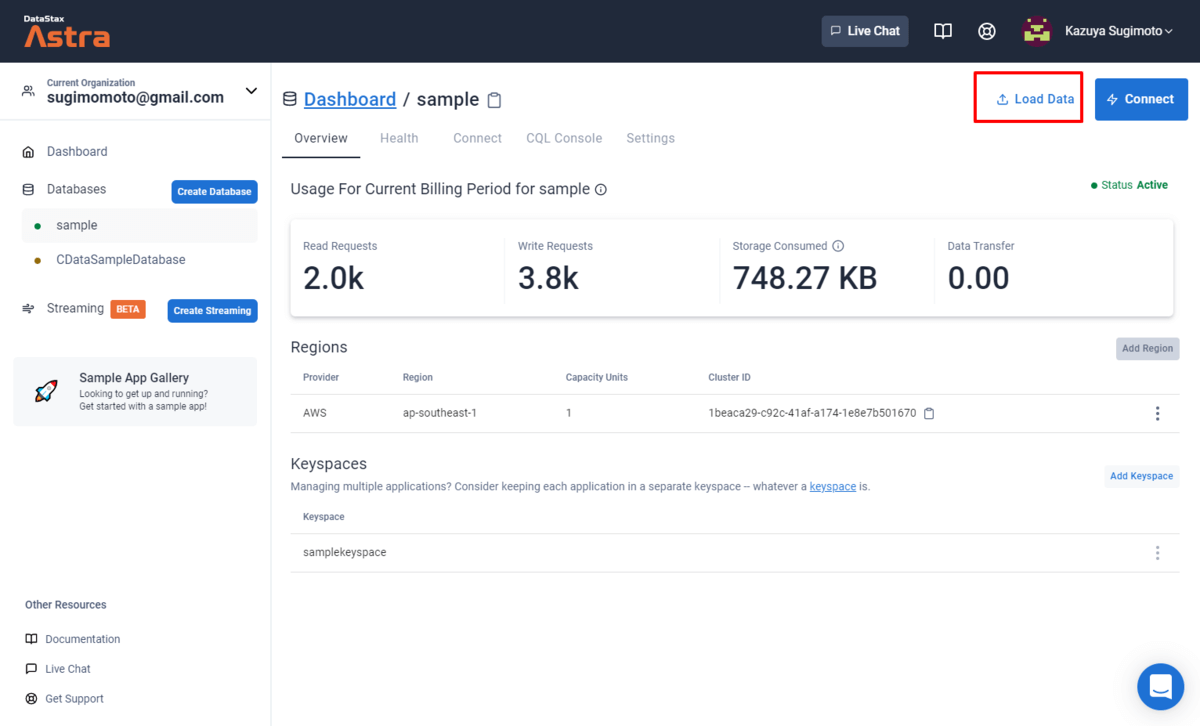Click the 3.8k Write Requests value
Image resolution: width=1200 pixels, height=726 pixels.
point(548,278)
